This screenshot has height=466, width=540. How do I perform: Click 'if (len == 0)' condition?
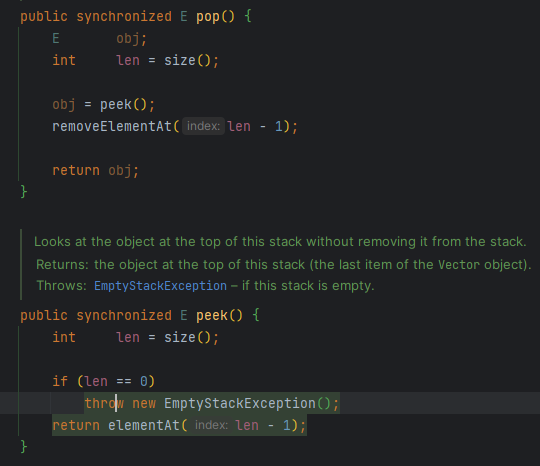[x=104, y=381]
